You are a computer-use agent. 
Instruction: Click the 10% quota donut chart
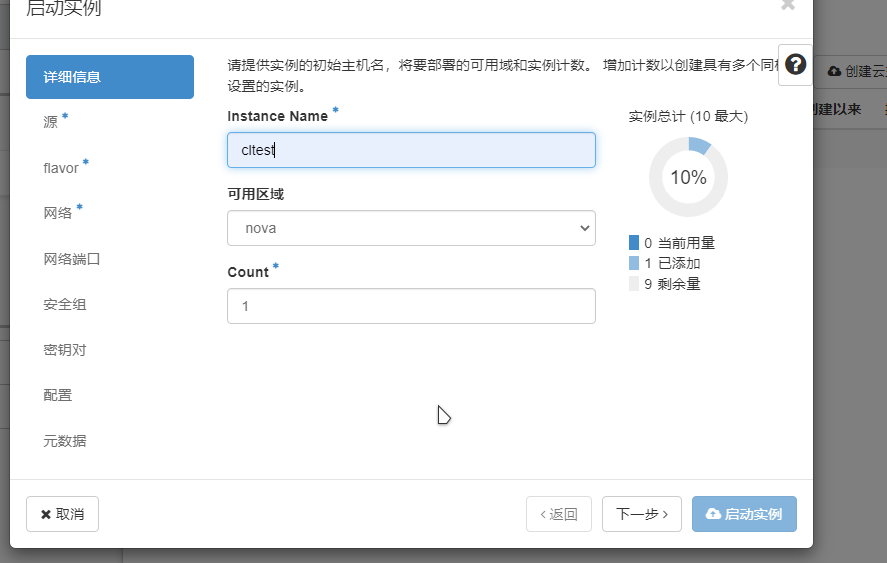688,177
